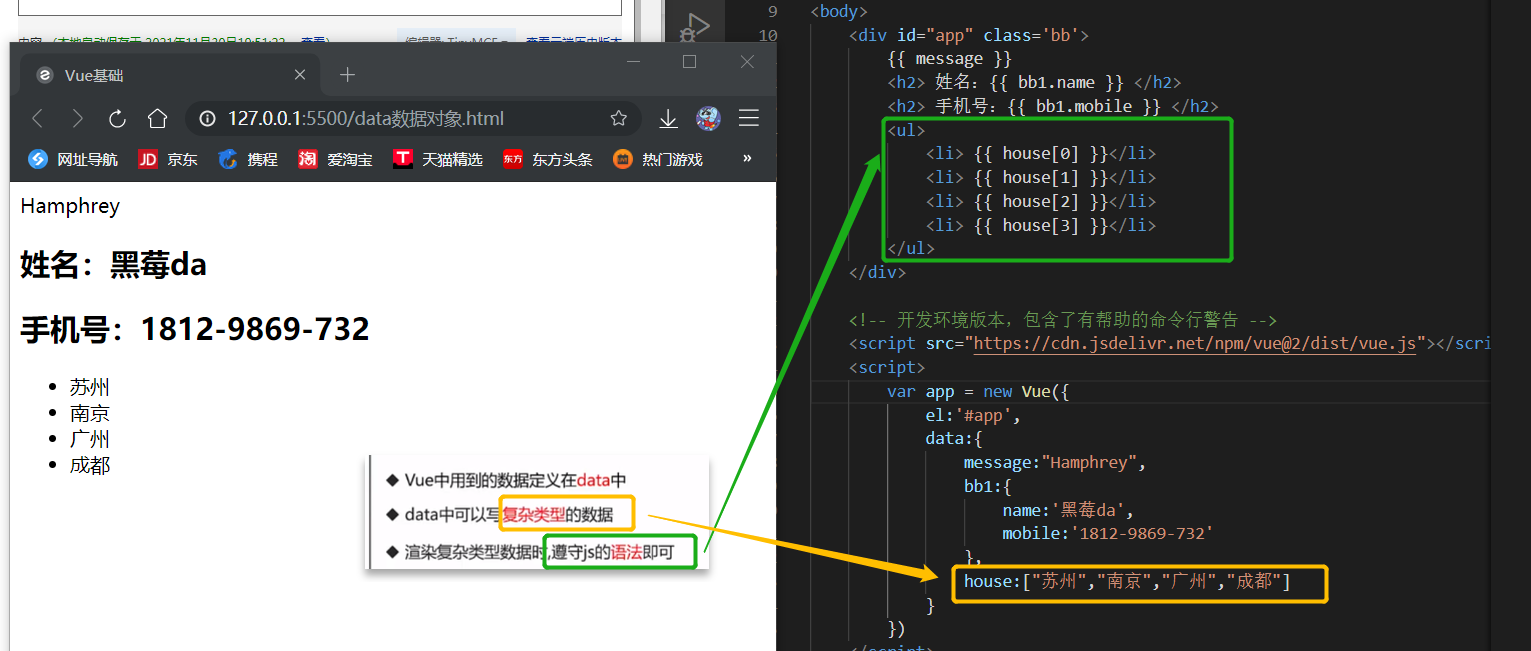Click the 成都 list item

(90, 466)
